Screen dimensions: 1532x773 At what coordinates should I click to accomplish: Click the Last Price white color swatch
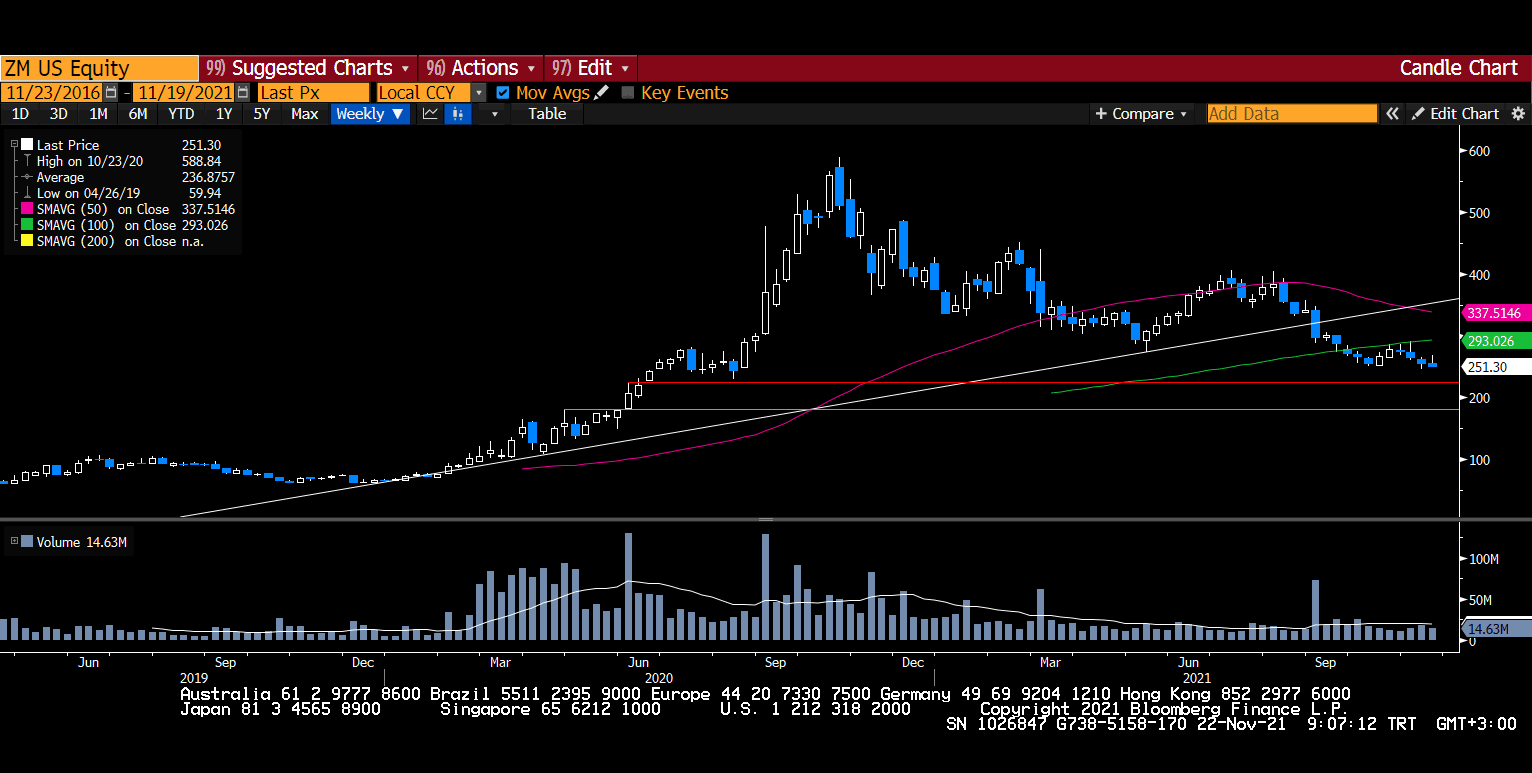coord(27,145)
